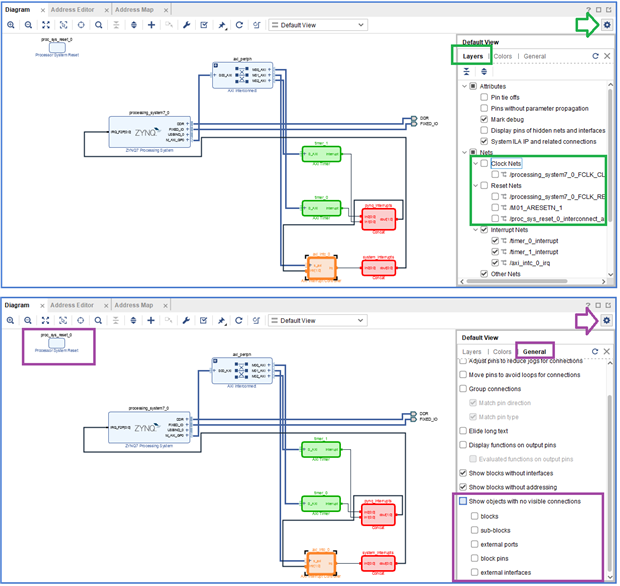Collapse the Attributes tree node
This screenshot has height=586, width=620.
coord(464,87)
